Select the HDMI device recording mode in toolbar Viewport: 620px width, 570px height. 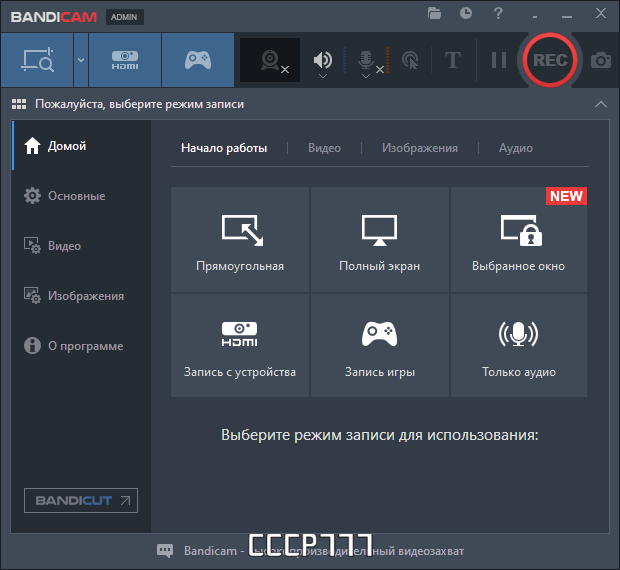pyautogui.click(x=125, y=60)
